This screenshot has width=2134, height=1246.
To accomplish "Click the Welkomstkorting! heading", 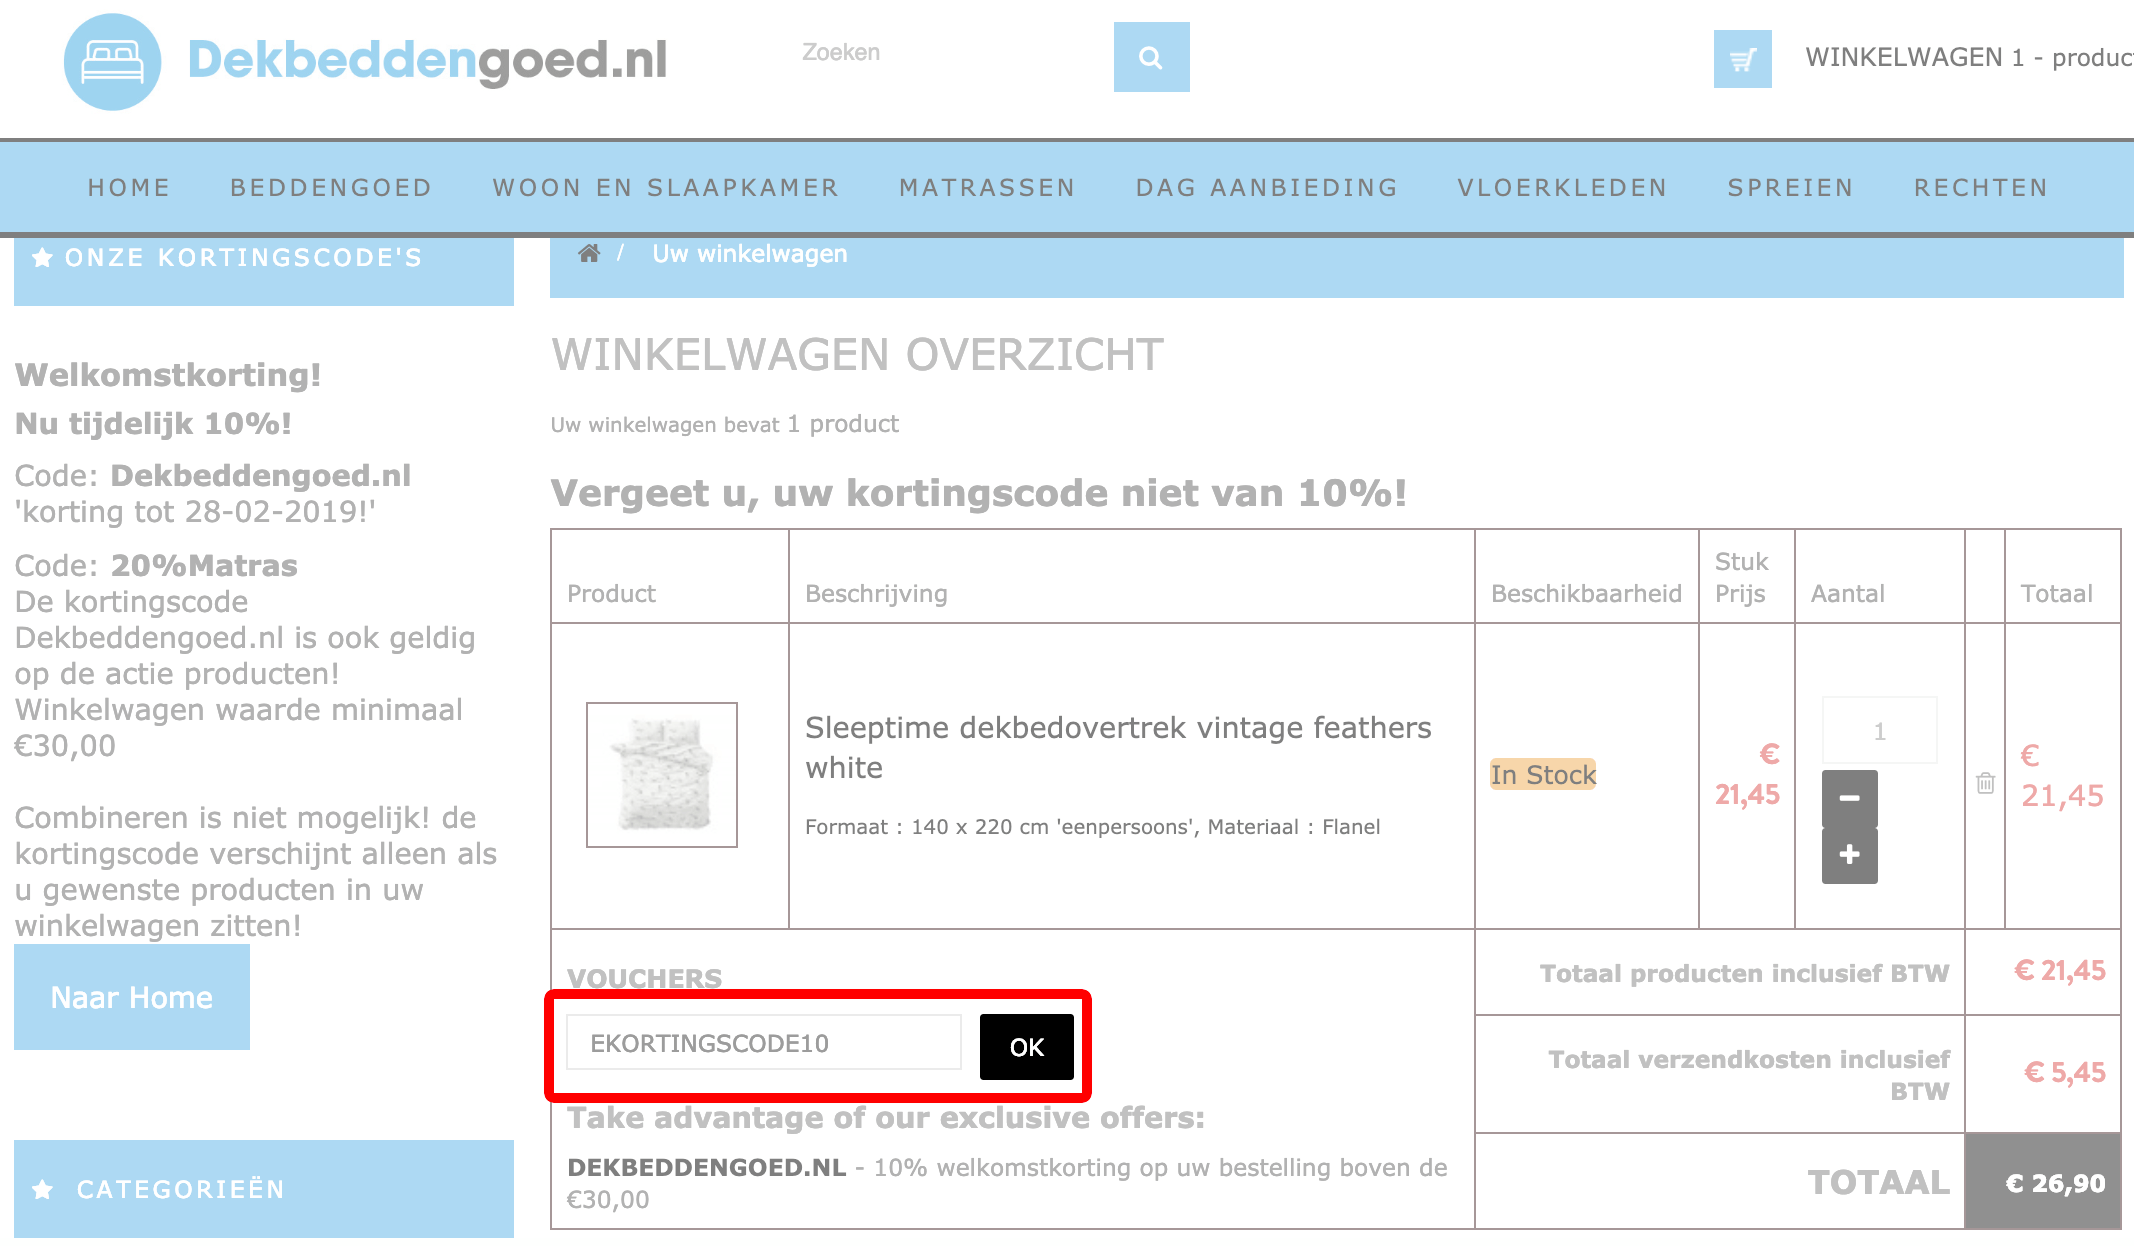I will 168,375.
